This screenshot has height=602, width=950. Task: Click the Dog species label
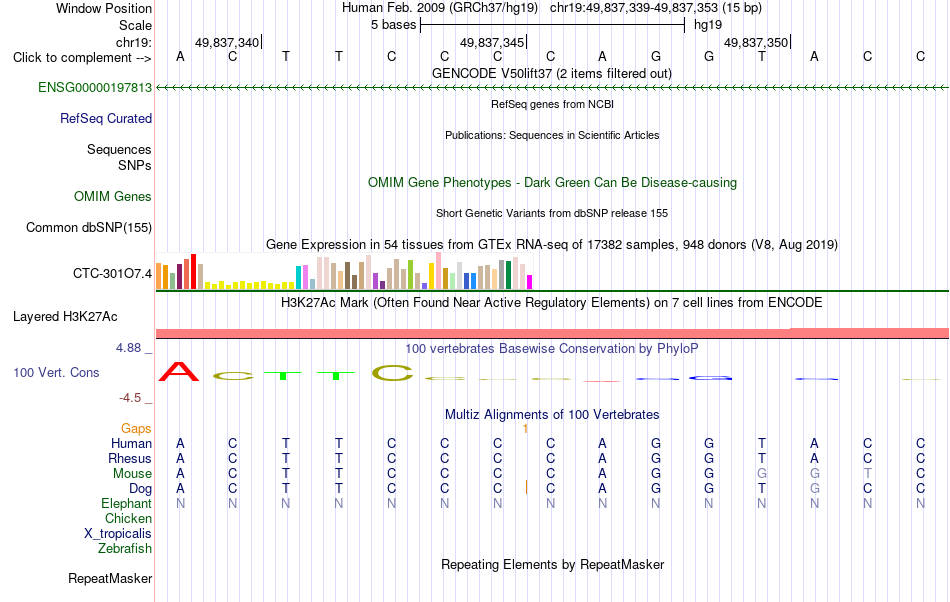point(140,489)
